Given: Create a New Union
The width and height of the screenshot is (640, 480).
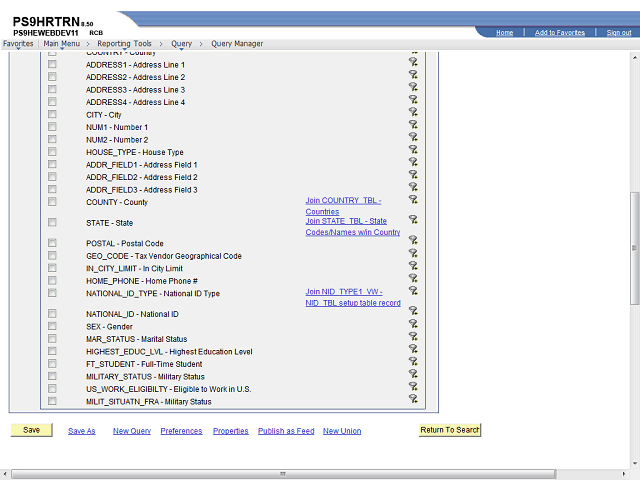Looking at the screenshot, I should 342,431.
